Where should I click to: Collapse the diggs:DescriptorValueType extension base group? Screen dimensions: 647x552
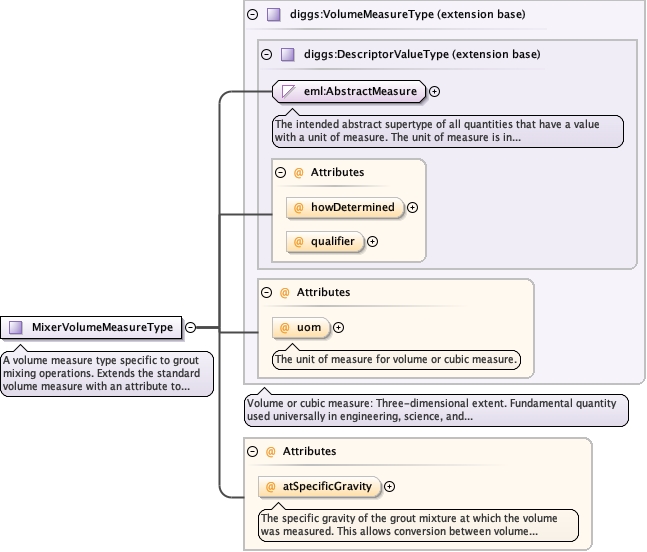[x=266, y=55]
